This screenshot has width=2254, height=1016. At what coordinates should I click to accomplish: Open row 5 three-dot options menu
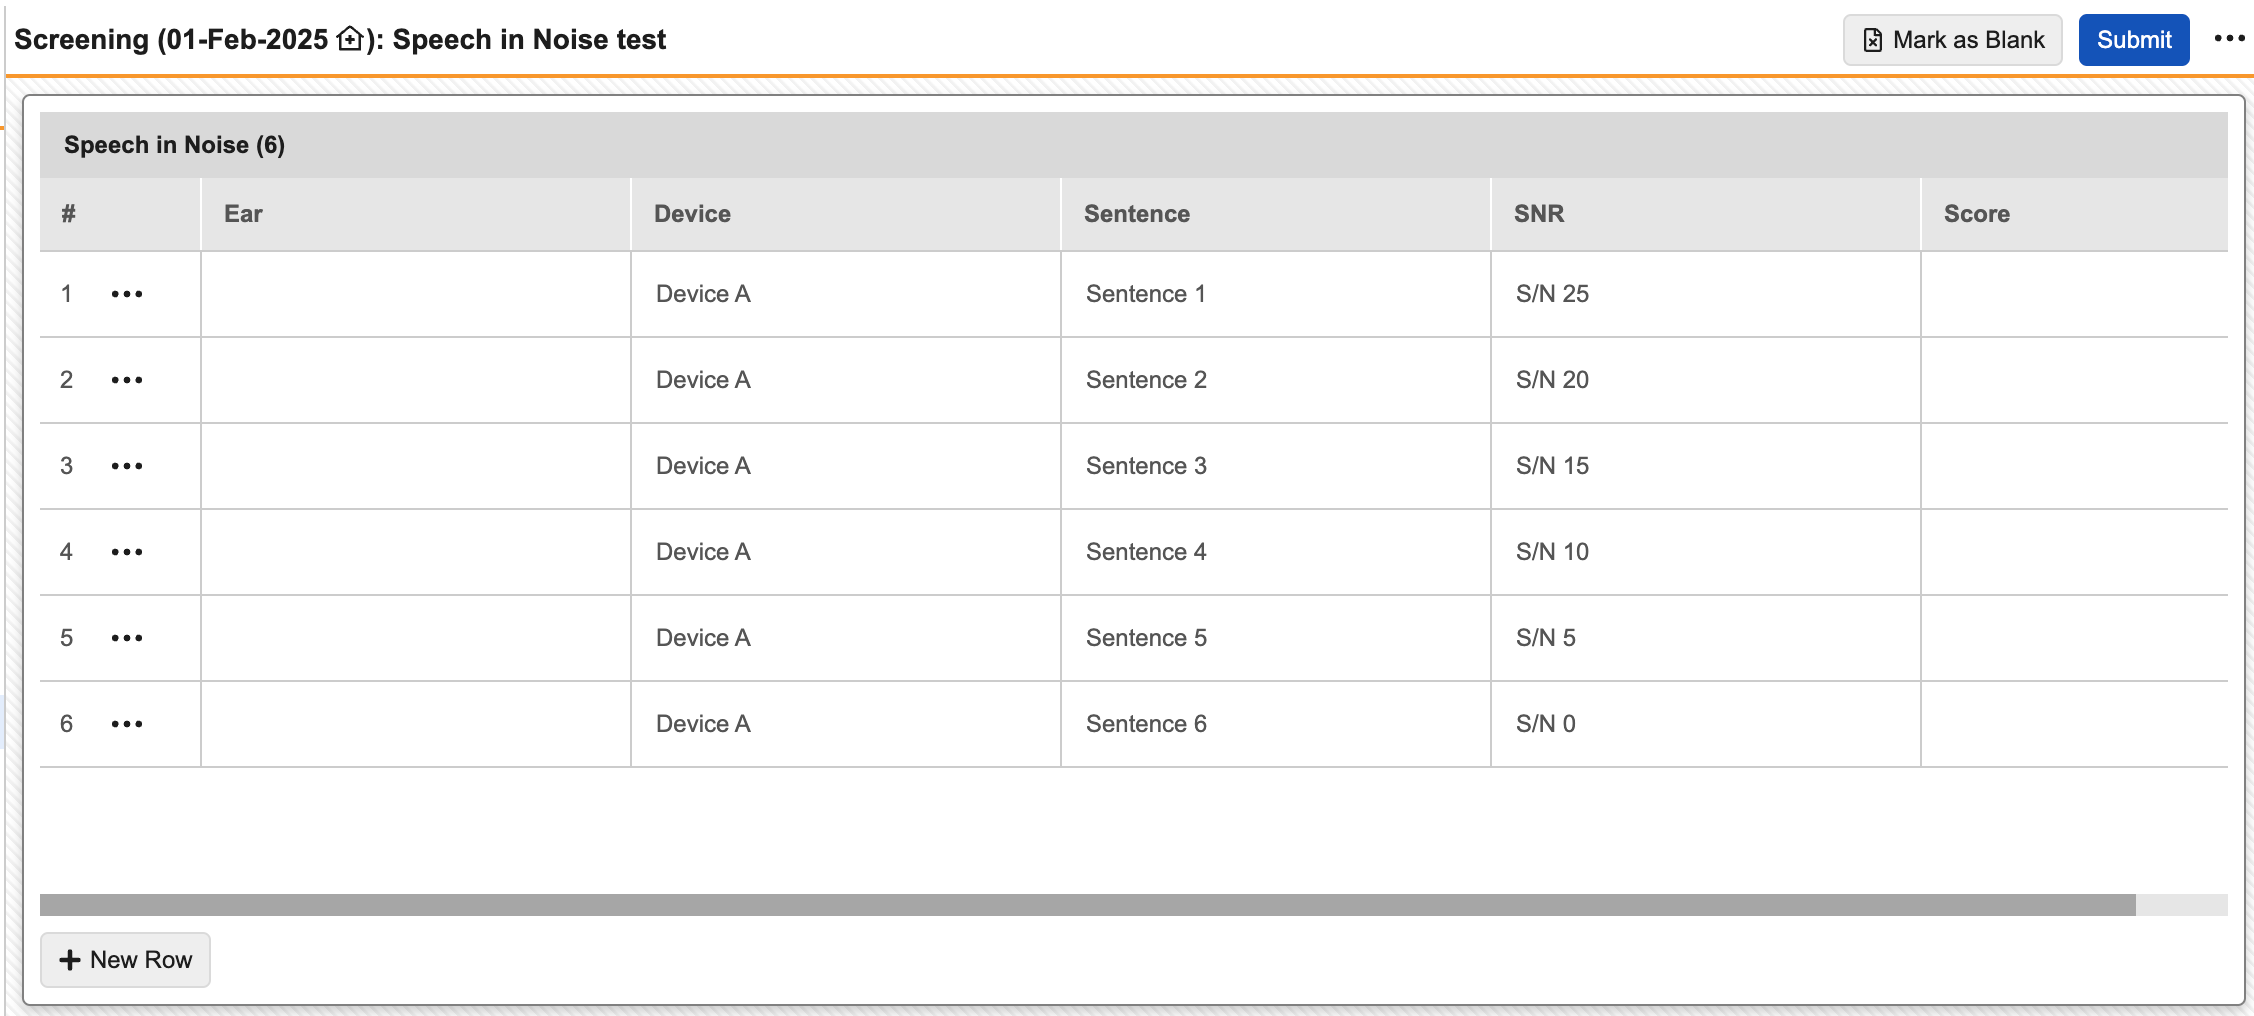tap(127, 638)
